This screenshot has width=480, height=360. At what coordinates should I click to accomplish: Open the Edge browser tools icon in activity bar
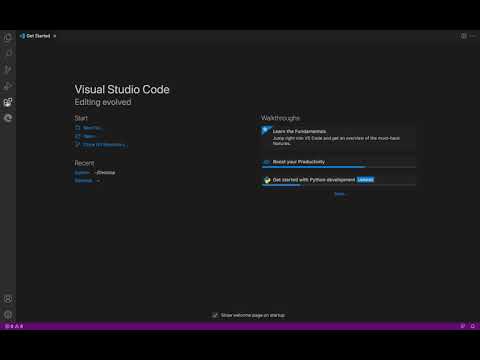[8, 118]
